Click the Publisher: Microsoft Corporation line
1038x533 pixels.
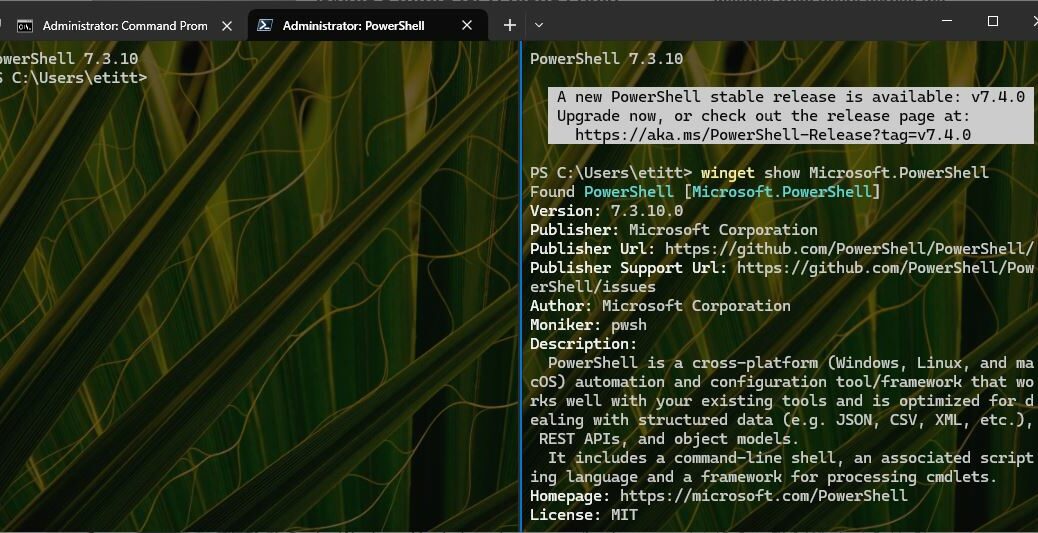pos(674,230)
